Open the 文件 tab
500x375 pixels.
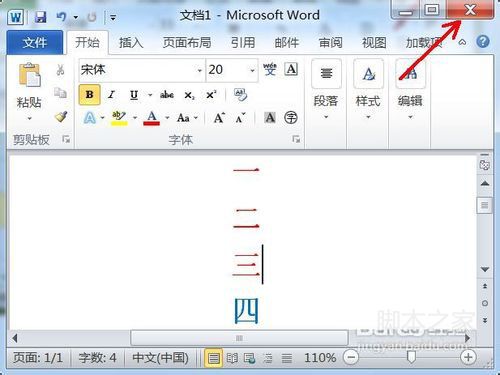click(x=35, y=43)
